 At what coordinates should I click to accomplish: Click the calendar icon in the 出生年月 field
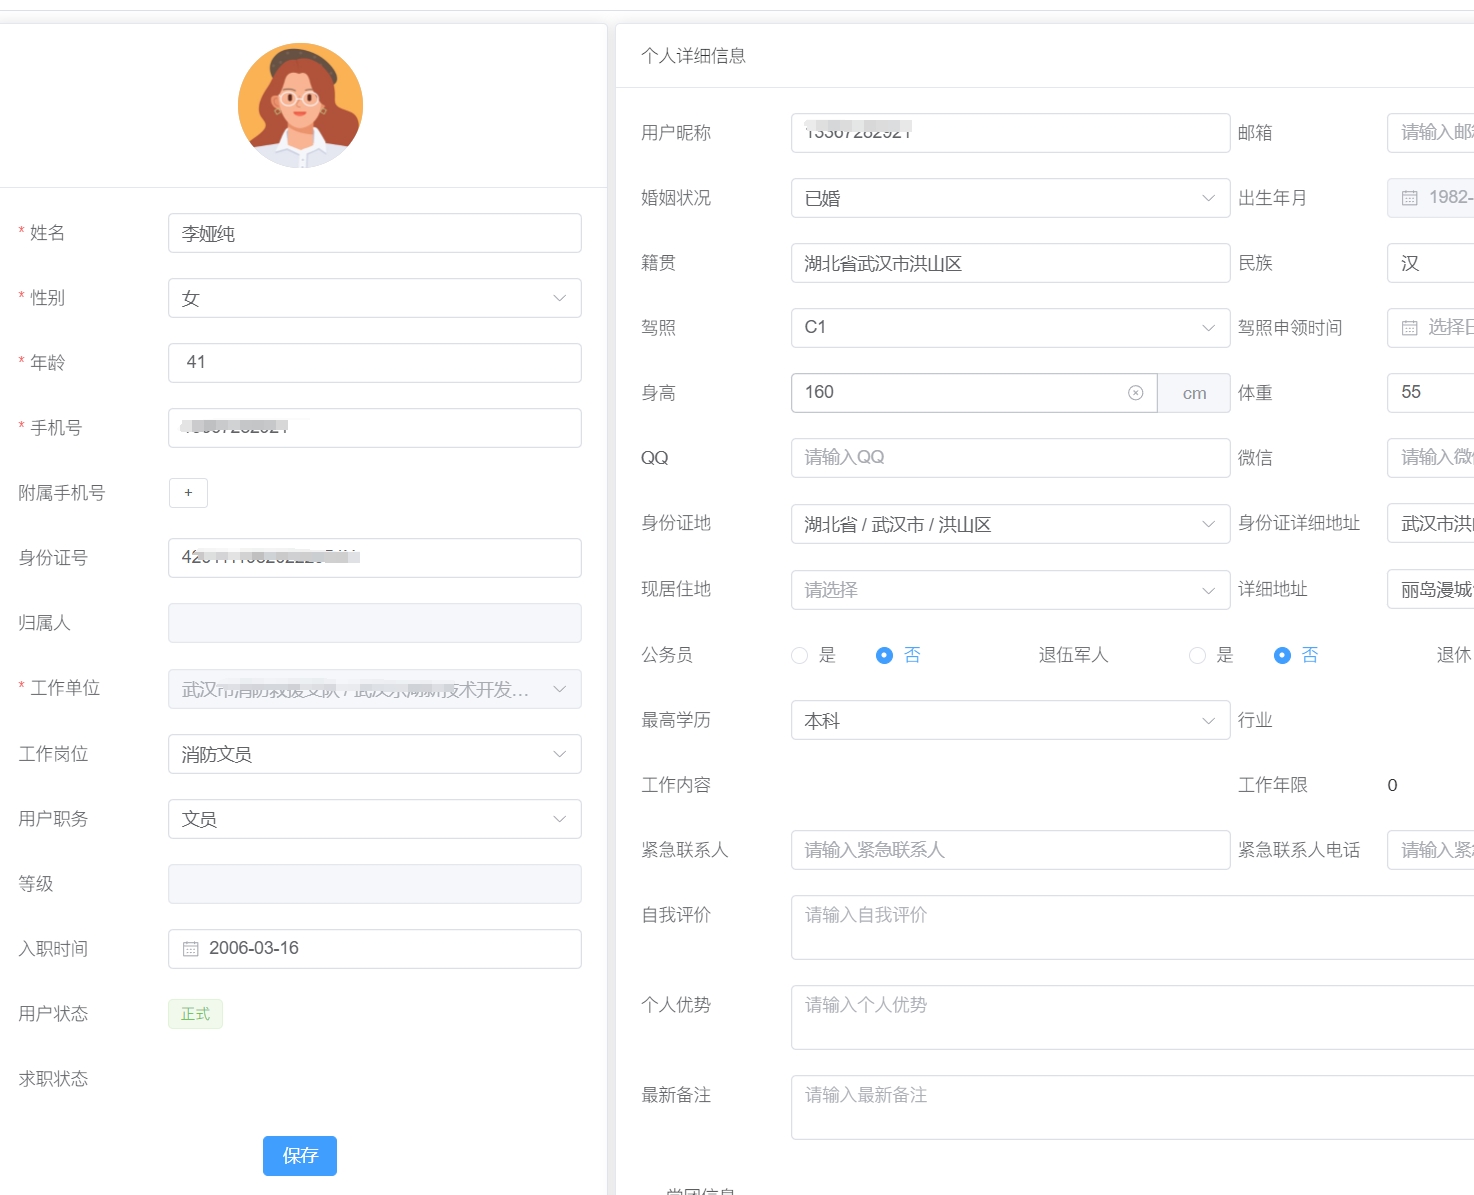click(1409, 198)
